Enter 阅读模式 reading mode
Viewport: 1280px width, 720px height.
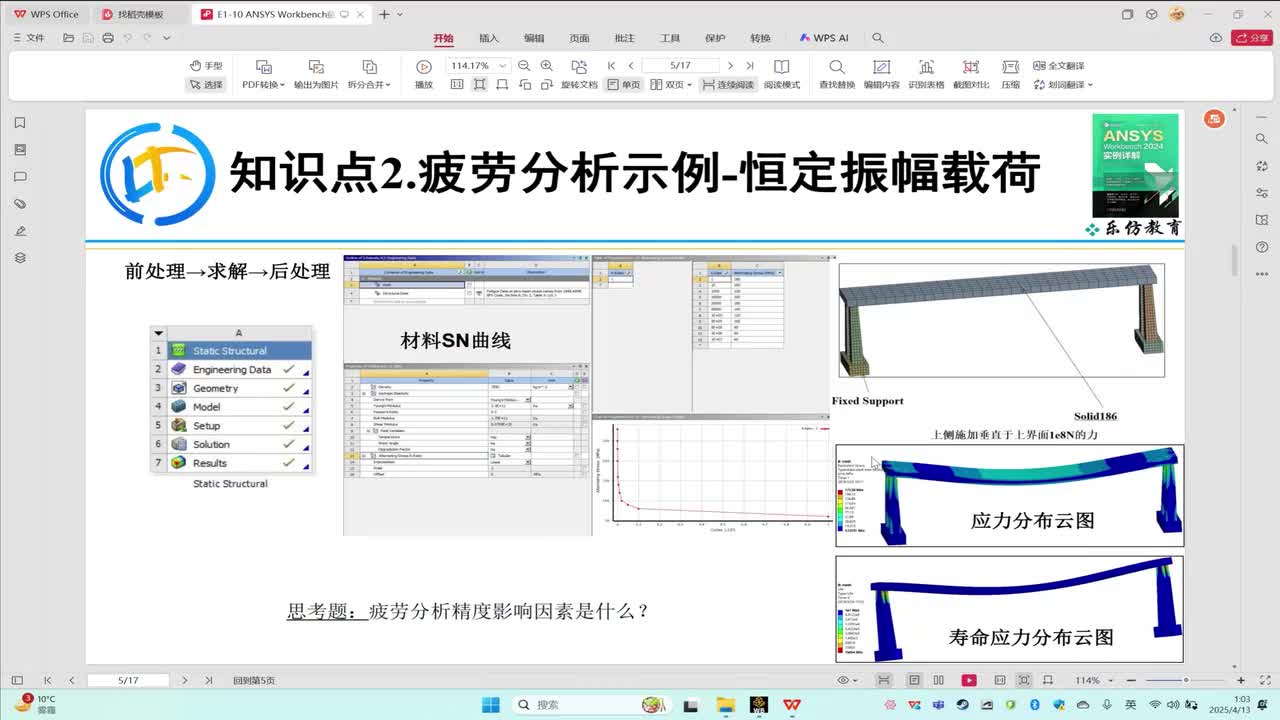coord(782,75)
